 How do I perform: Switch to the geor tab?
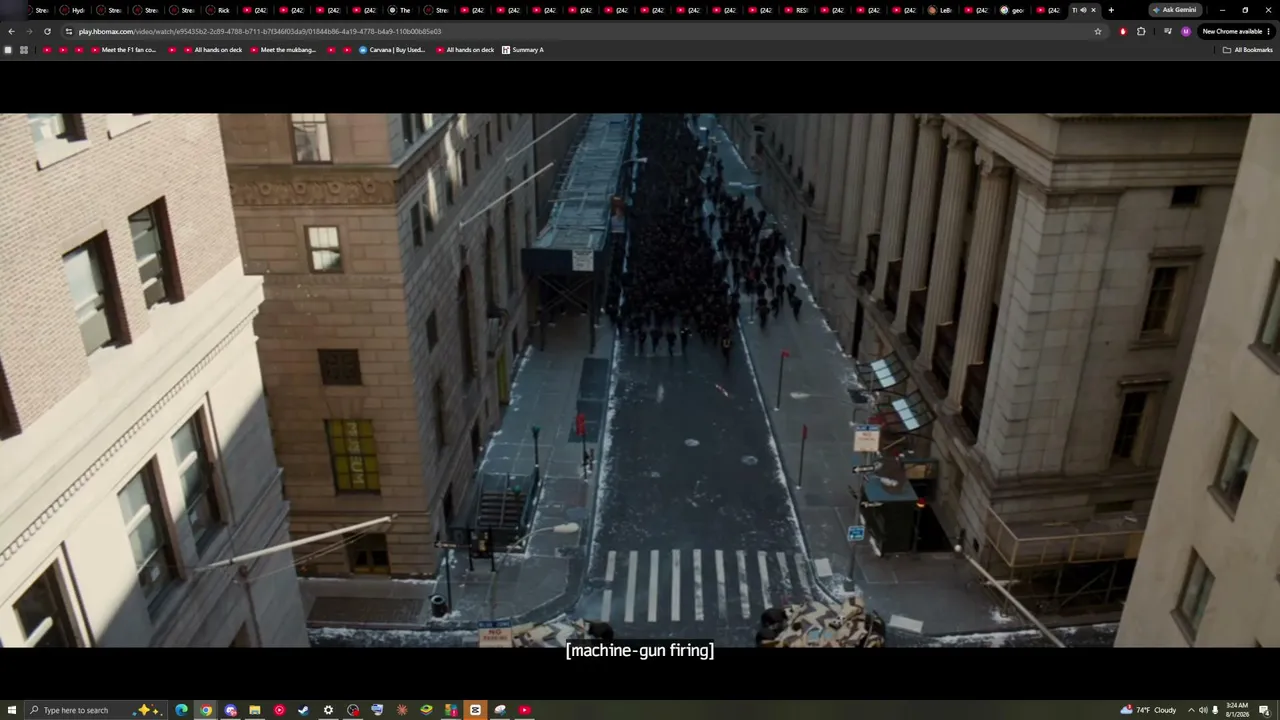pyautogui.click(x=1012, y=10)
